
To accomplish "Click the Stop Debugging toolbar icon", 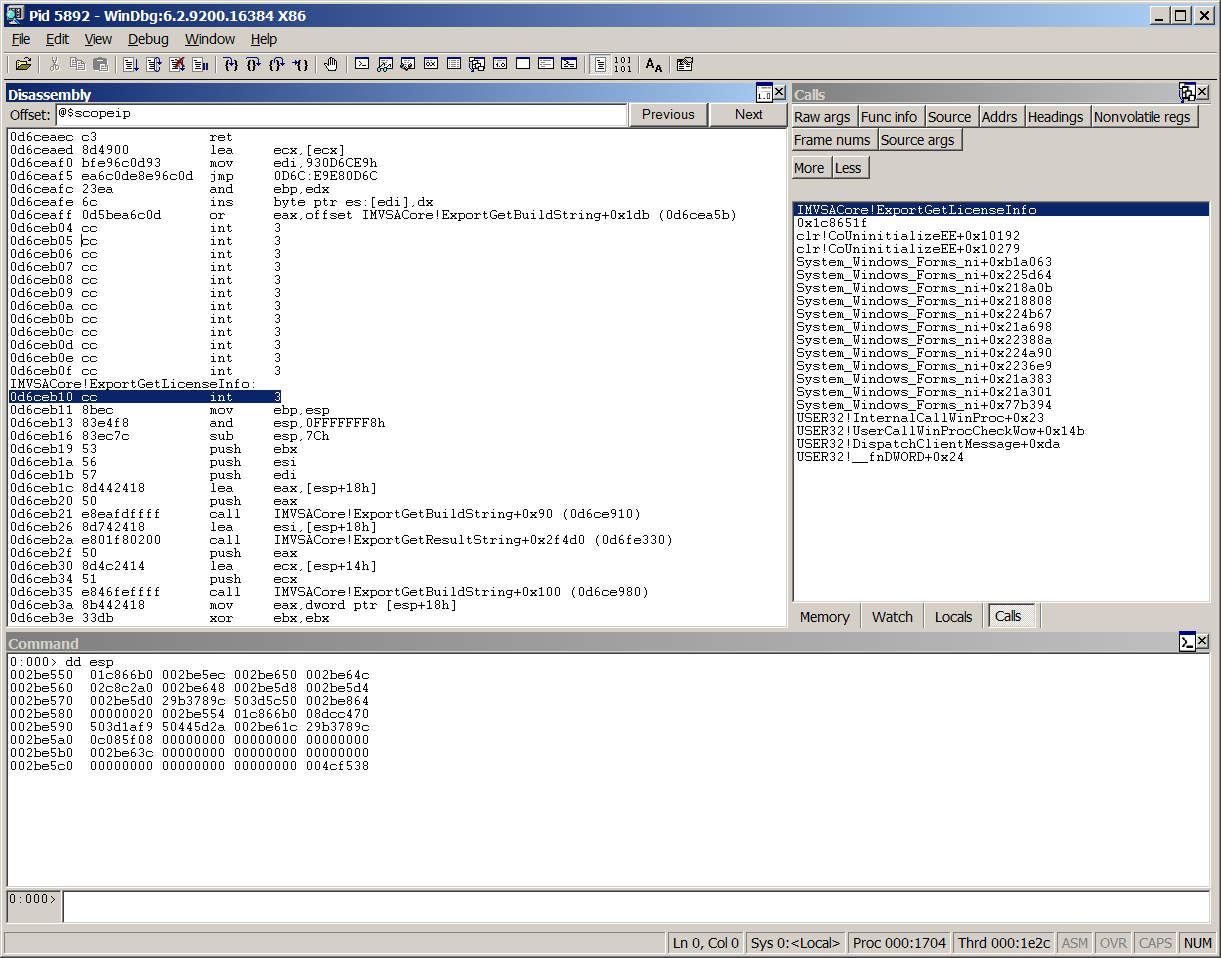I will coord(177,64).
